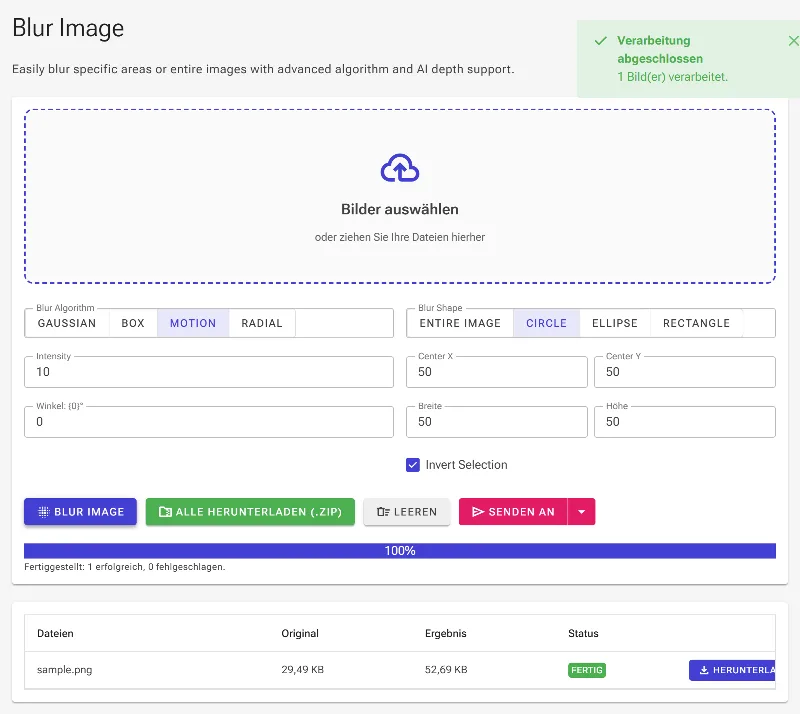Click the Original column header

pos(300,633)
